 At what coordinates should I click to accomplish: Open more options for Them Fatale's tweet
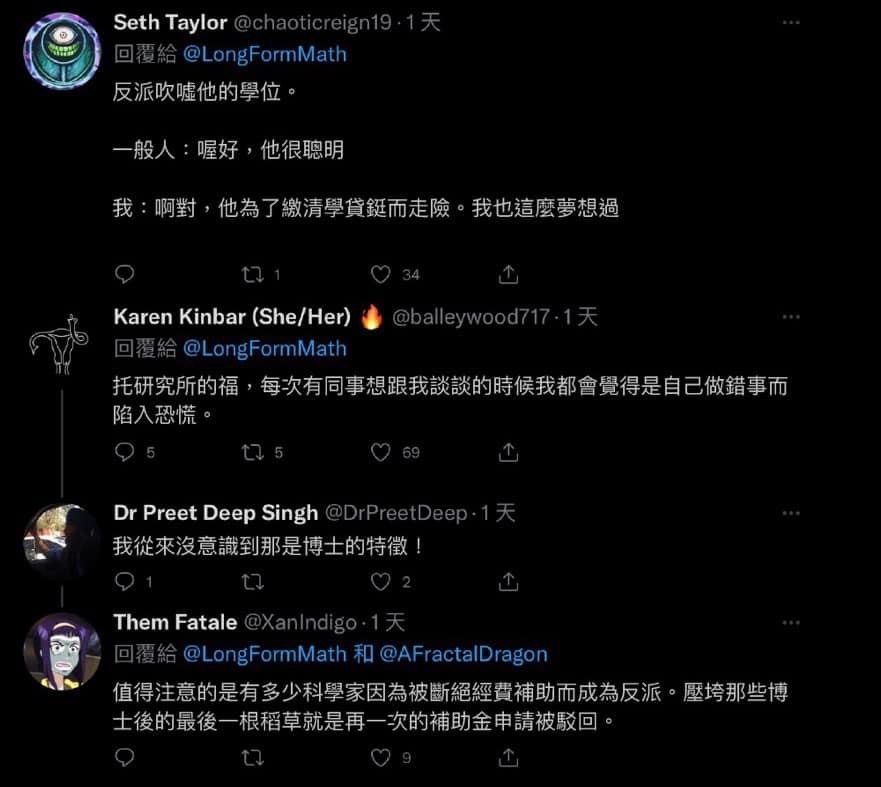(x=791, y=622)
